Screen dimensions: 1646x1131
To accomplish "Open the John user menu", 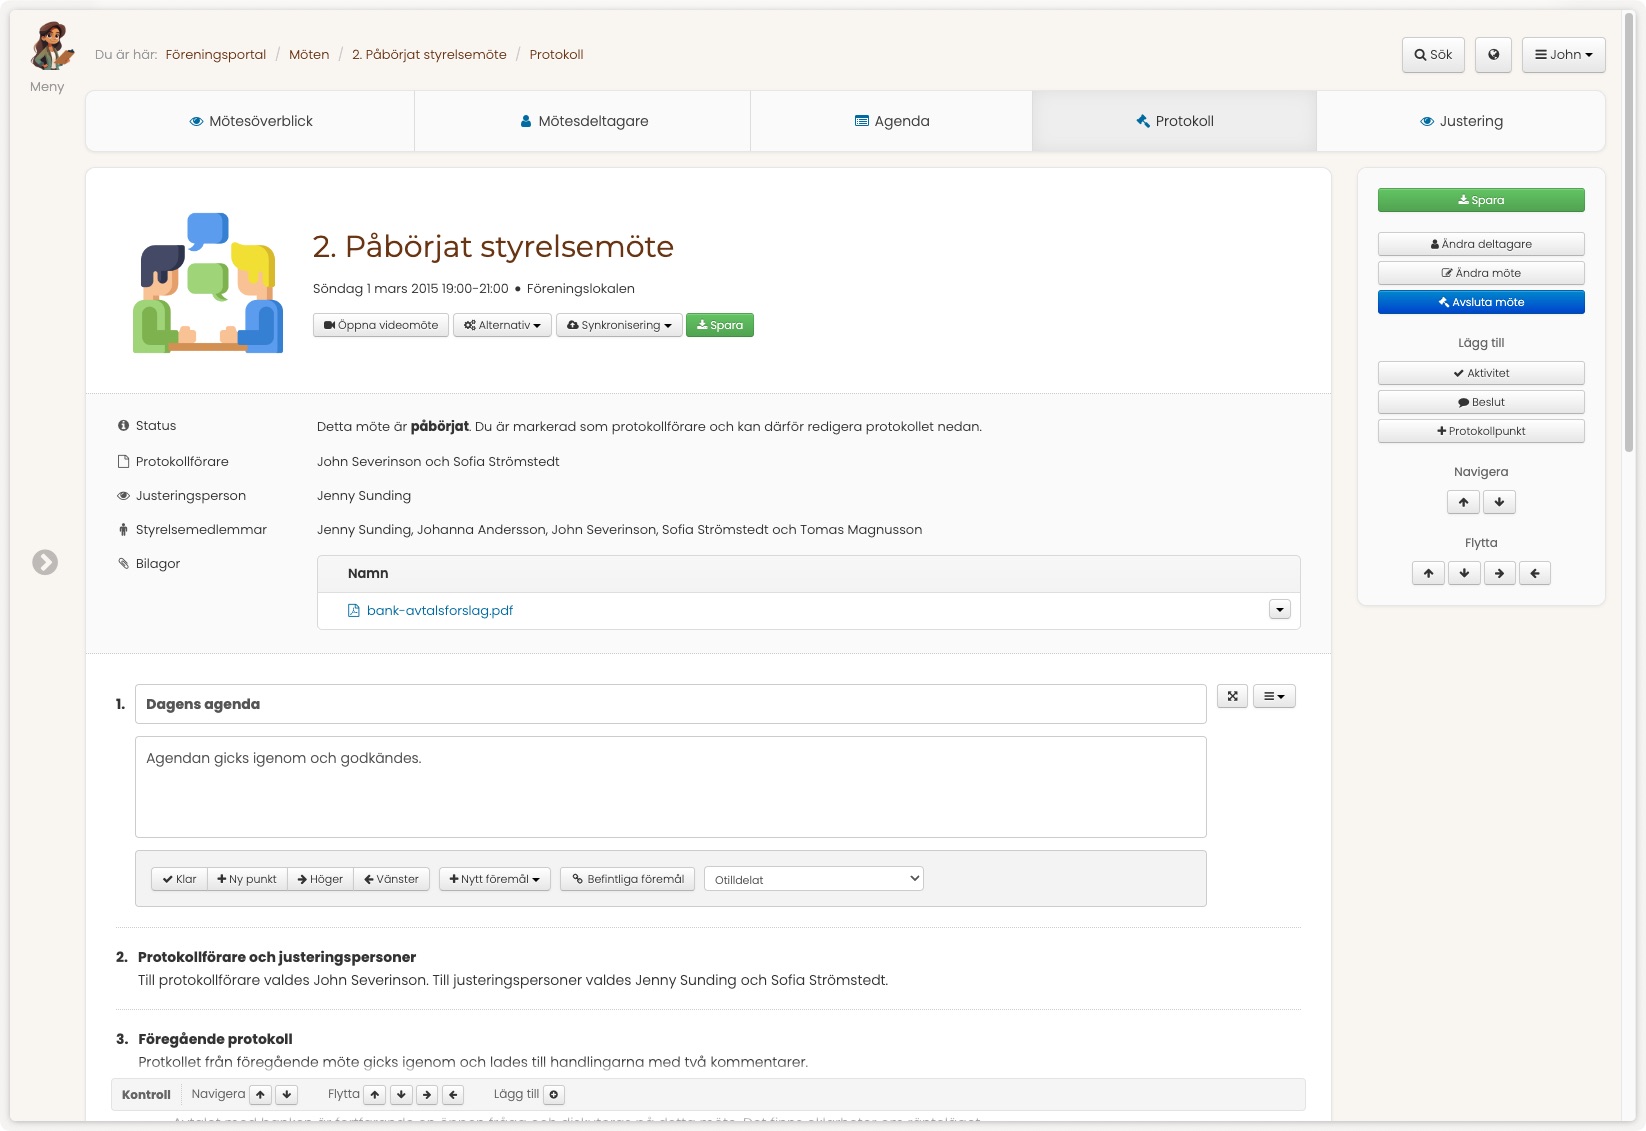I will (x=1563, y=55).
